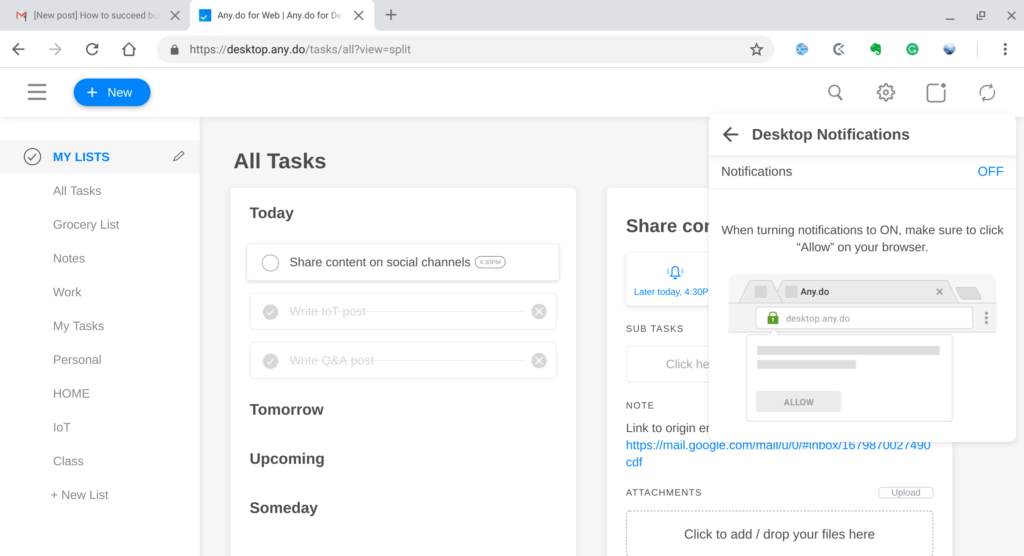Screen dimensions: 1024x556
Task: Close the Any.do browser tab
Action: click(359, 15)
